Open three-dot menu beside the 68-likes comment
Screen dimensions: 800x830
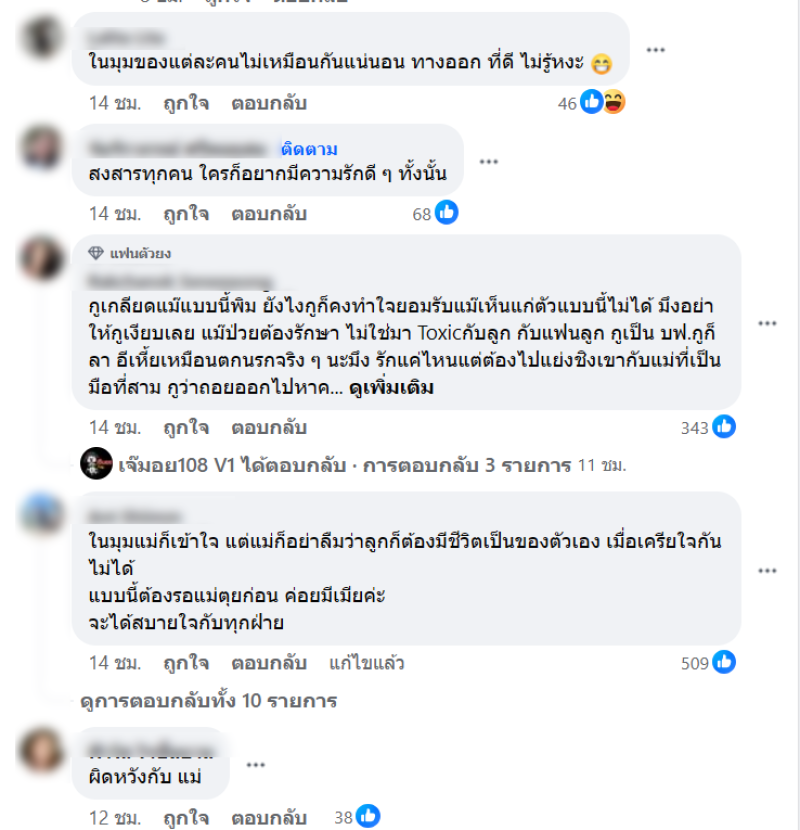(x=489, y=161)
